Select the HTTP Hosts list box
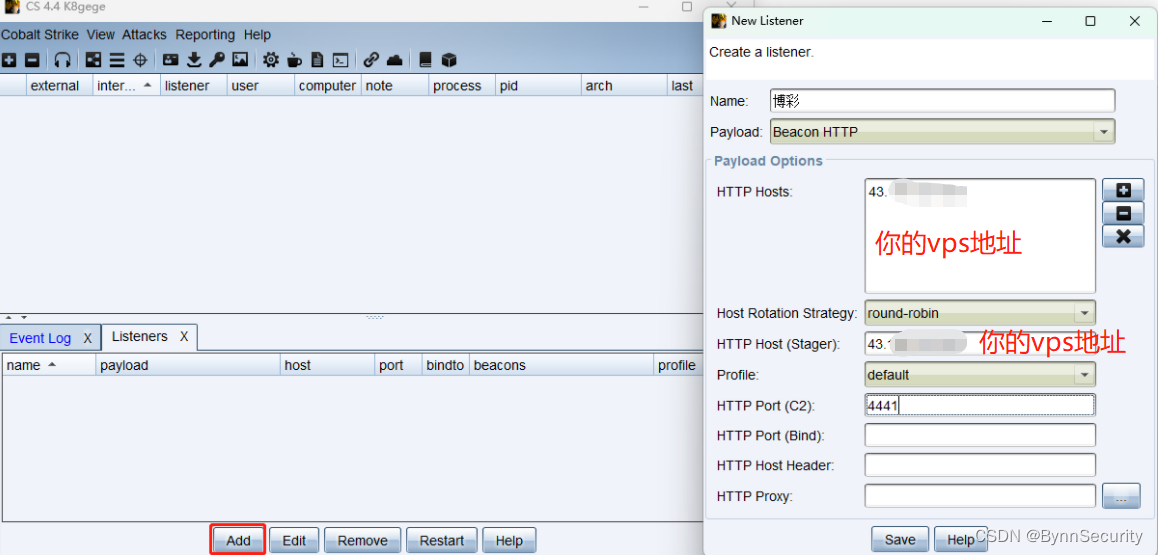1158x555 pixels. point(980,236)
